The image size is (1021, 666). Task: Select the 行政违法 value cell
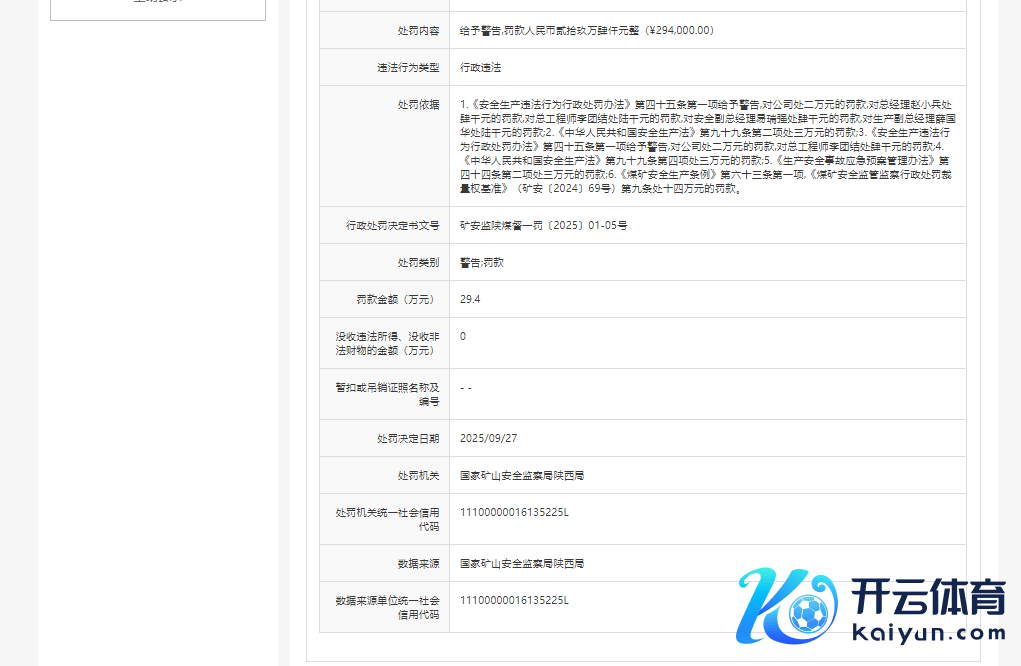pos(480,68)
